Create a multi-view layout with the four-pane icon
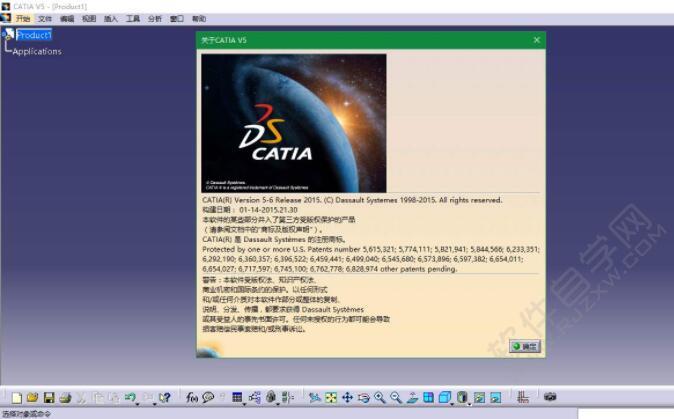Screen dimensions: 674x419 [x=428, y=398]
